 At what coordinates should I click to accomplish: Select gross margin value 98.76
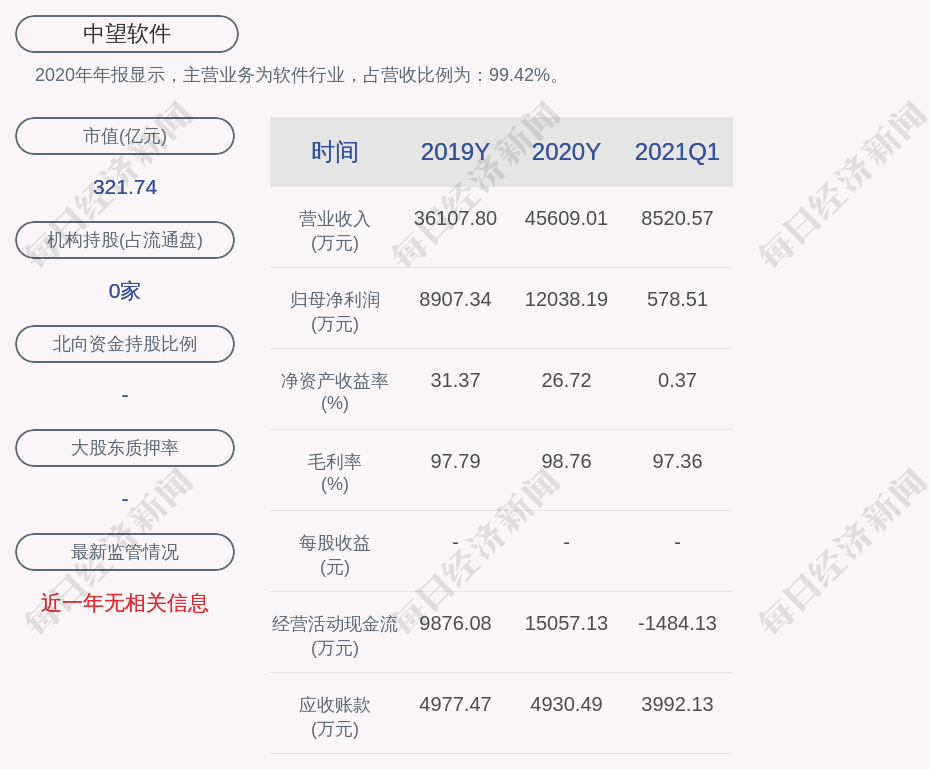[566, 461]
